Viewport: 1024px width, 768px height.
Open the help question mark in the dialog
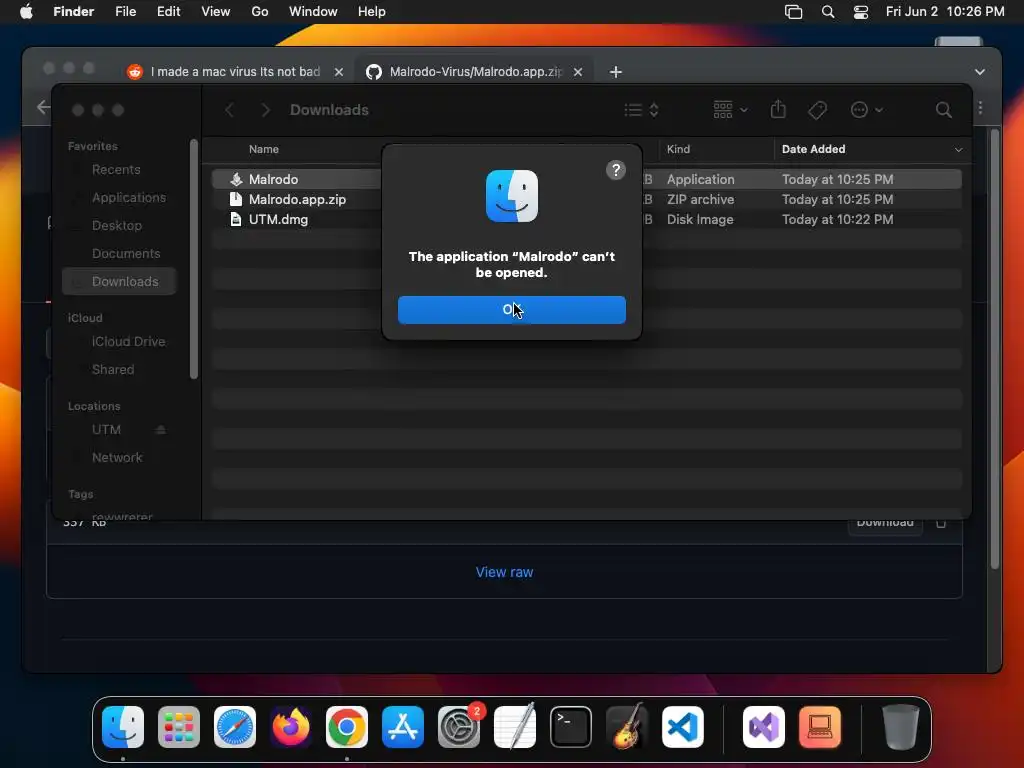(x=615, y=170)
